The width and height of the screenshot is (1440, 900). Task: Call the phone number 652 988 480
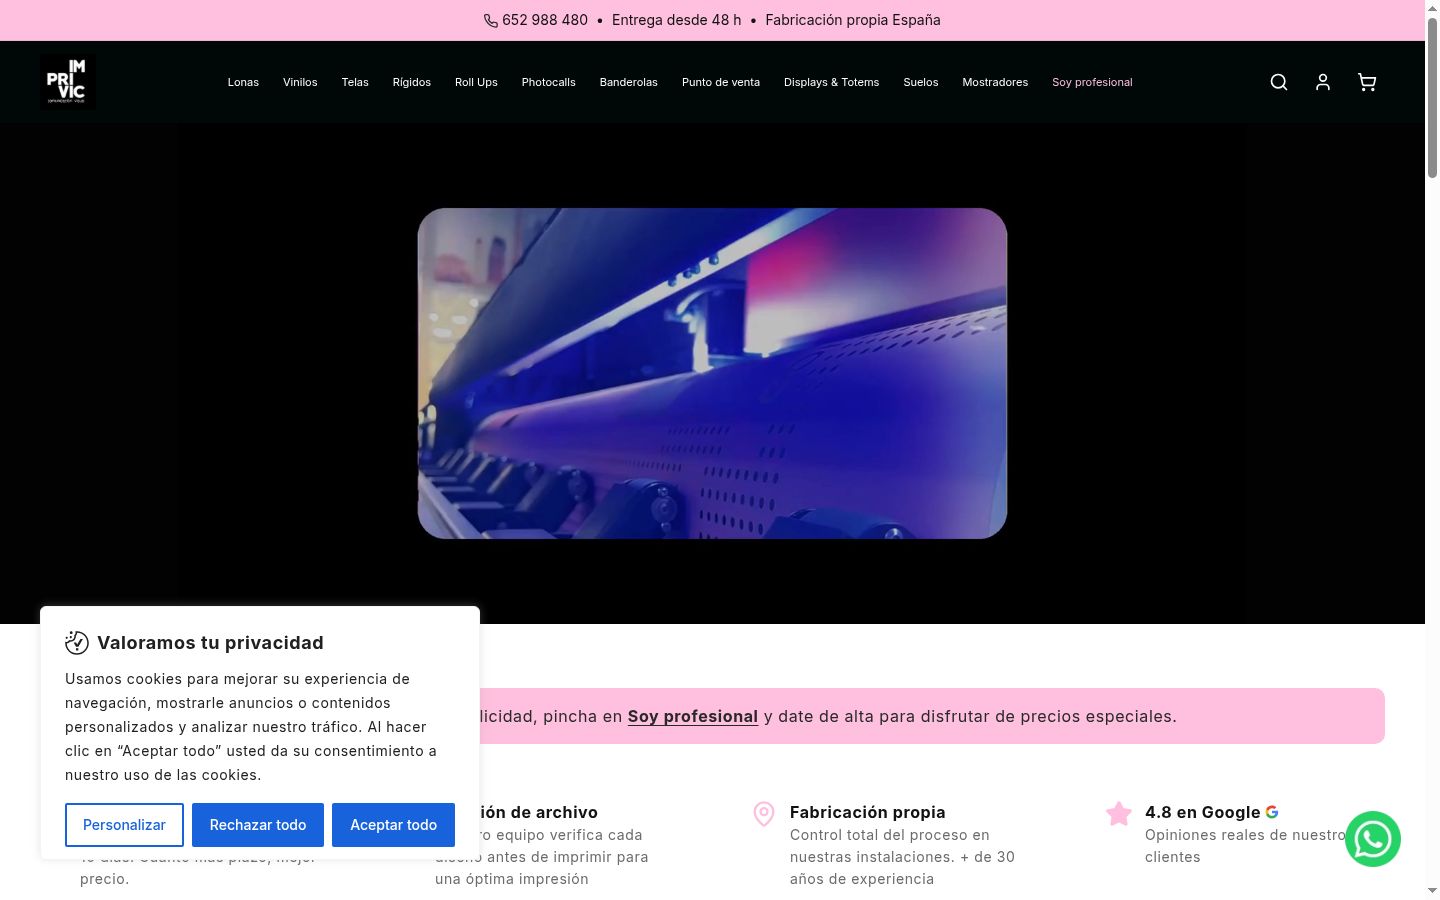click(545, 20)
